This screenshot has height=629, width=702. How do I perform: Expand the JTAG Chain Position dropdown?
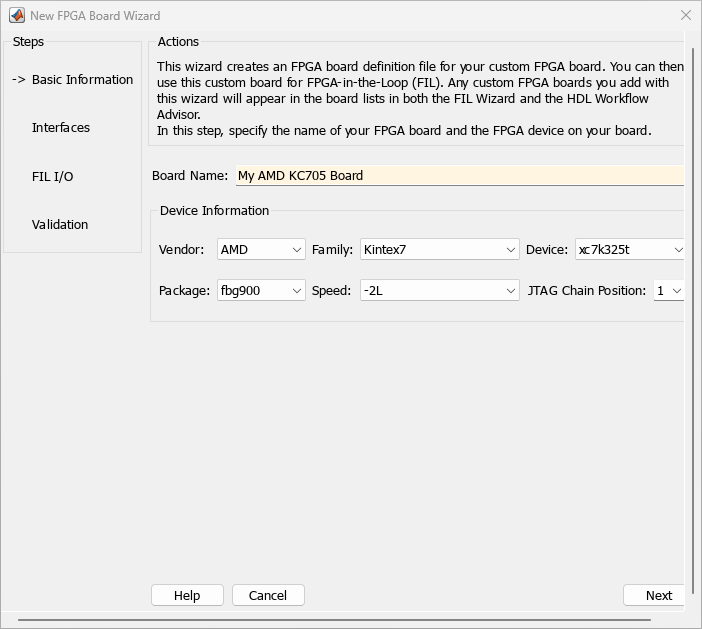[x=668, y=291]
